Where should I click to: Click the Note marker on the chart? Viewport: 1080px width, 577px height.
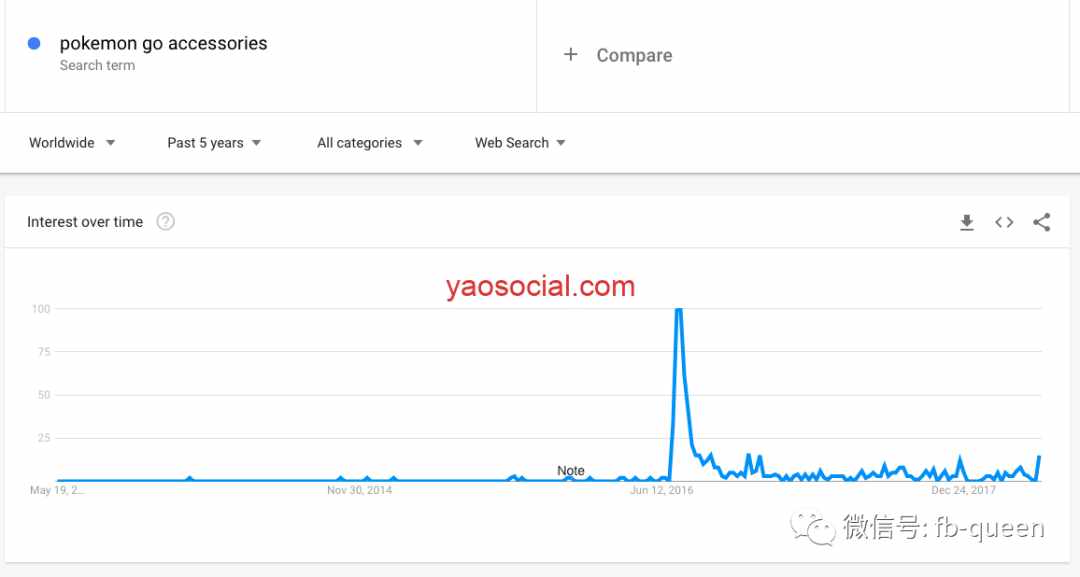[570, 471]
